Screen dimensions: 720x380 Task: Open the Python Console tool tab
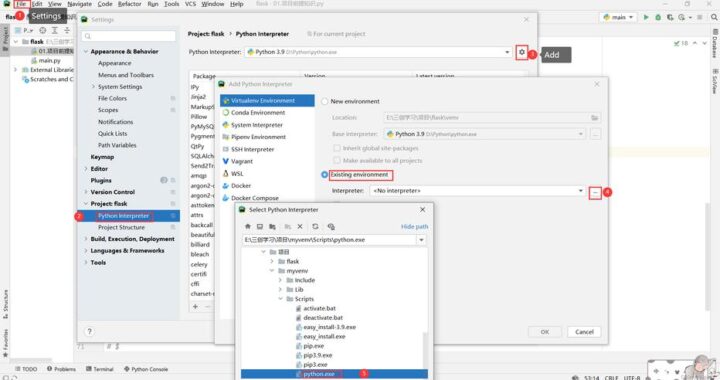pos(146,369)
